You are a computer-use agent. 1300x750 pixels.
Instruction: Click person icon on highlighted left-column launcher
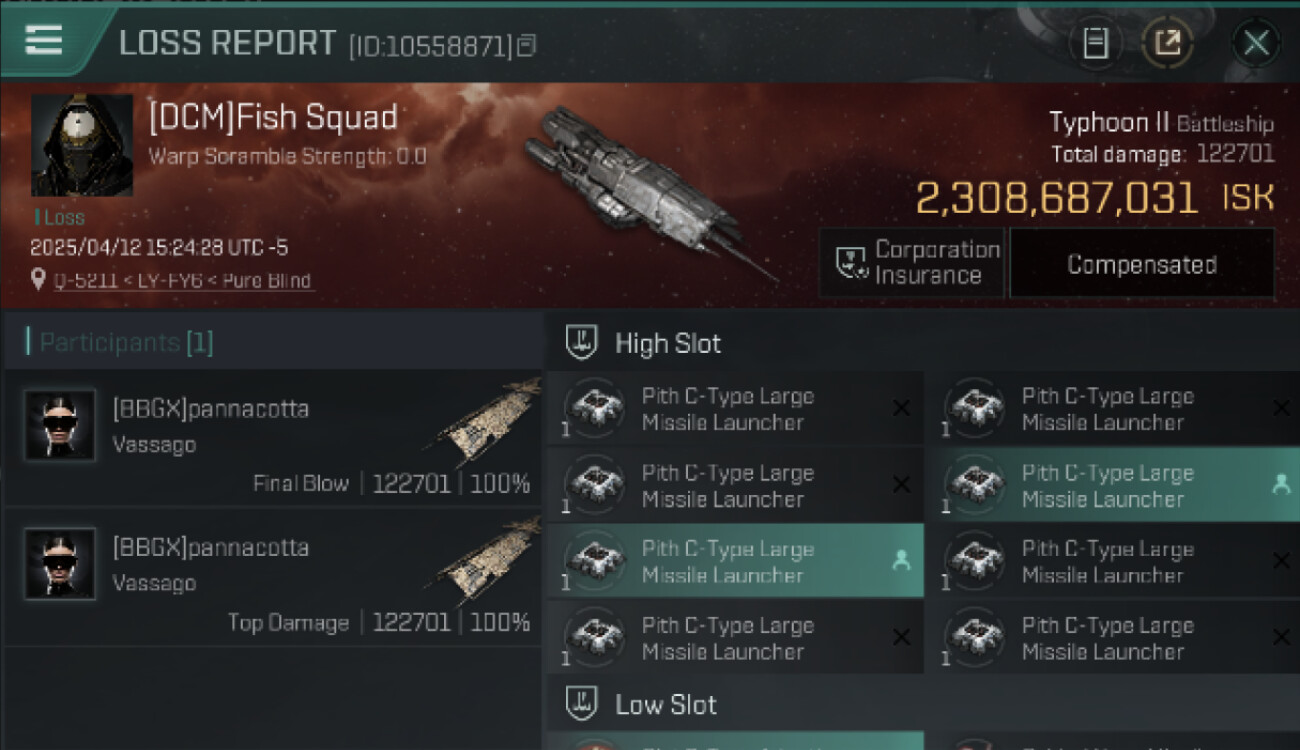[900, 561]
